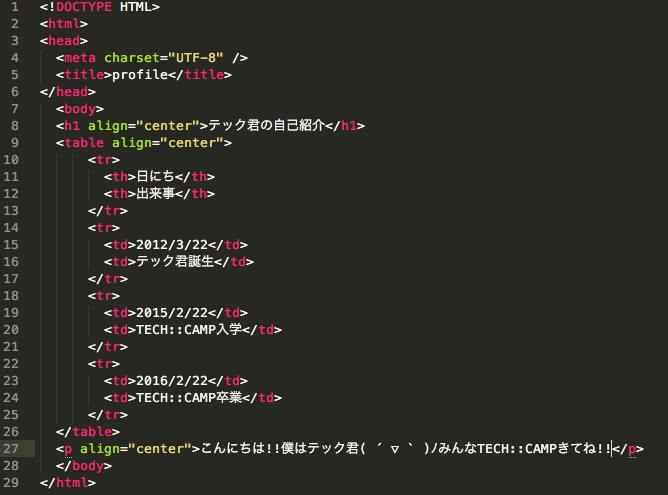Click the closing body tag on line 28
The image size is (668, 495).
click(x=84, y=466)
